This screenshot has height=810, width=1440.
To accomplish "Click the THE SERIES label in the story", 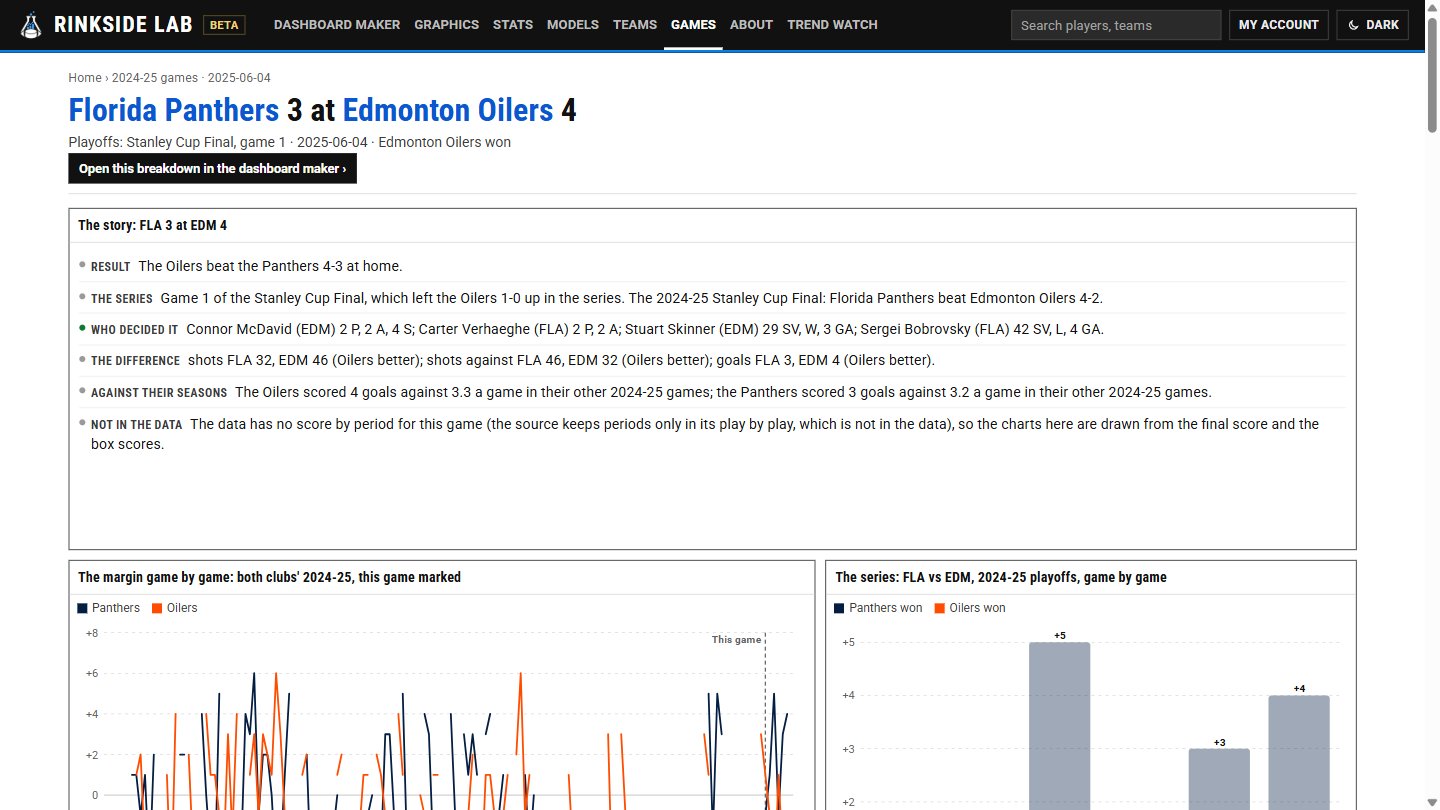I will (122, 299).
